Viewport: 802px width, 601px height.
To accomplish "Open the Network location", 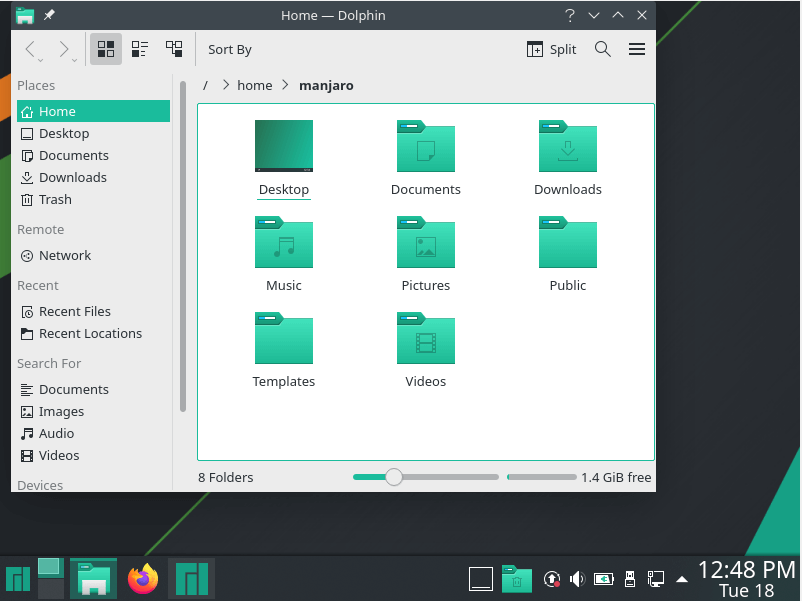I will [63, 255].
